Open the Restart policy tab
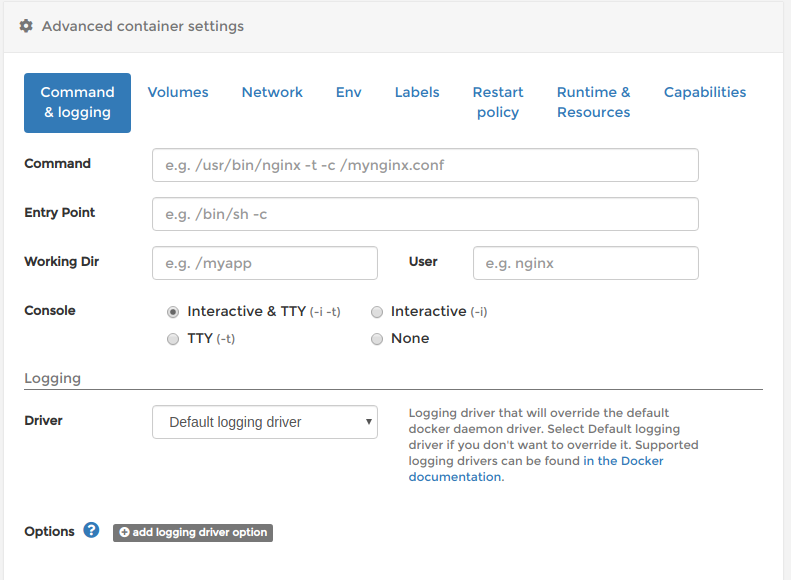 [x=498, y=102]
